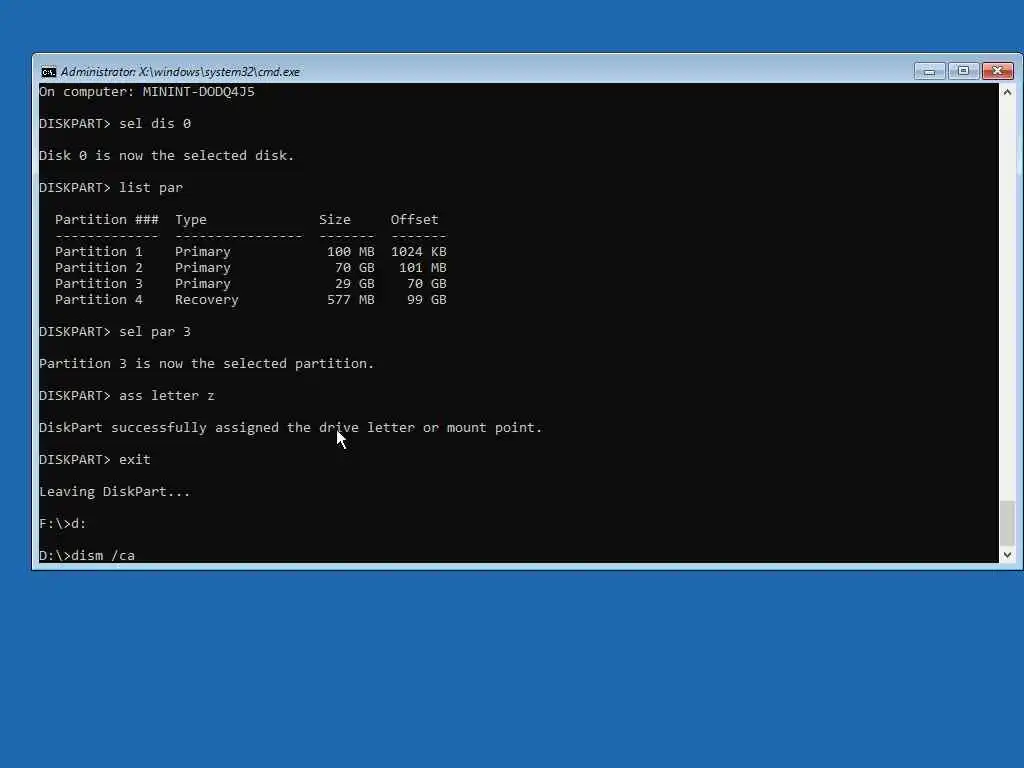Screen dimensions: 1024x768
Task: Click the 'F:\>d:' prompt line
Action: click(x=63, y=524)
